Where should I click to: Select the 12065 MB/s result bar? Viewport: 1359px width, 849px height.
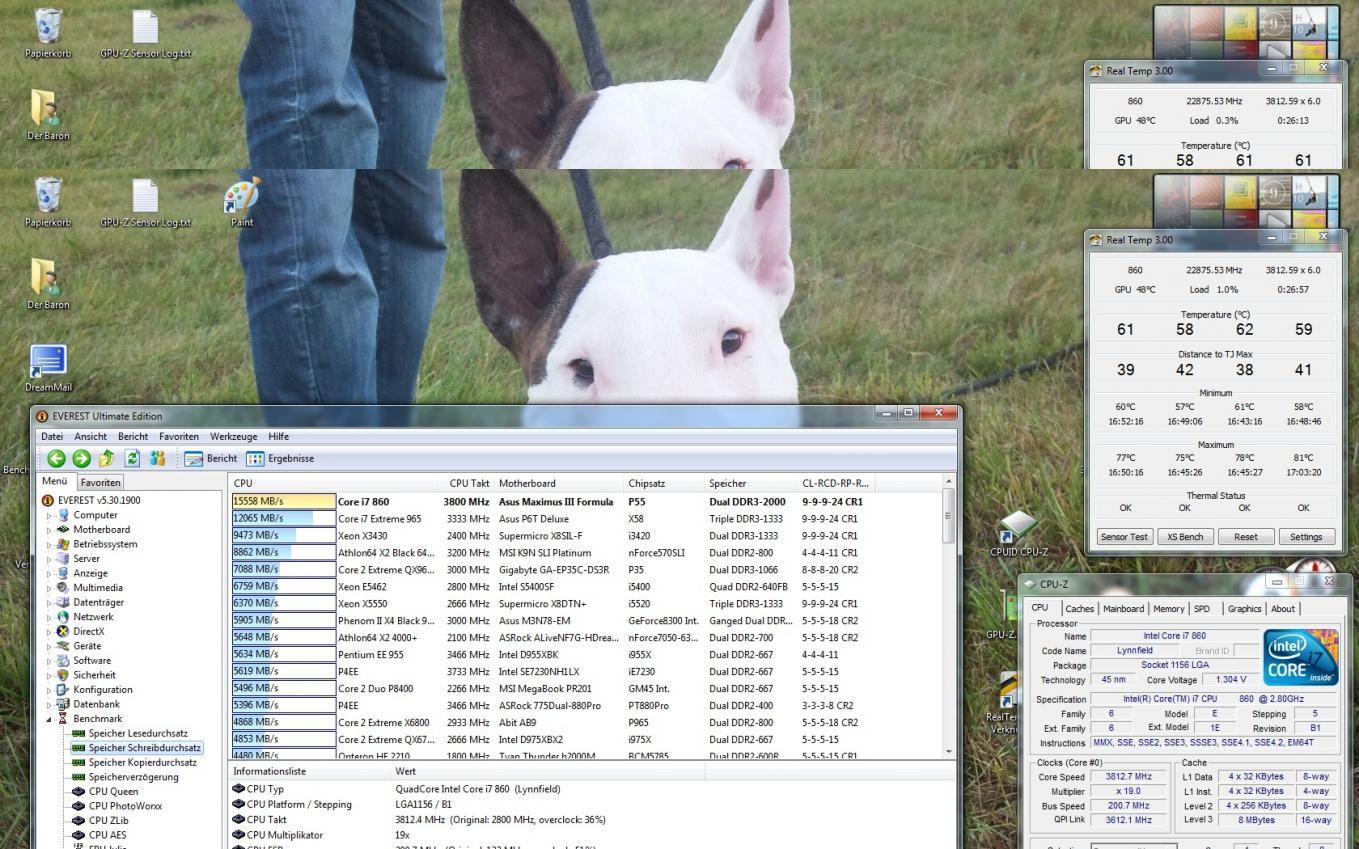(x=284, y=518)
